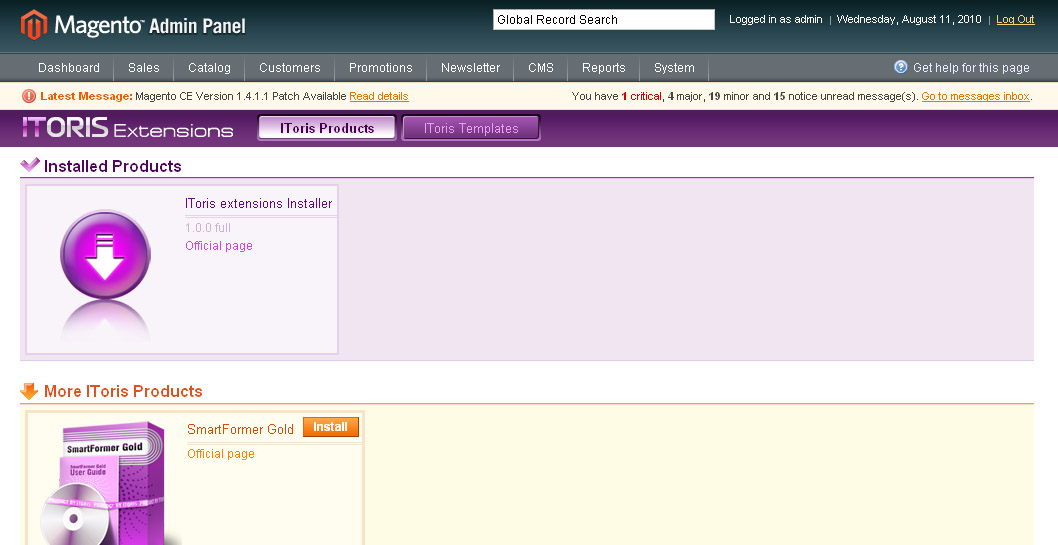Open the installer's Official page link
This screenshot has height=545, width=1058.
(x=219, y=246)
